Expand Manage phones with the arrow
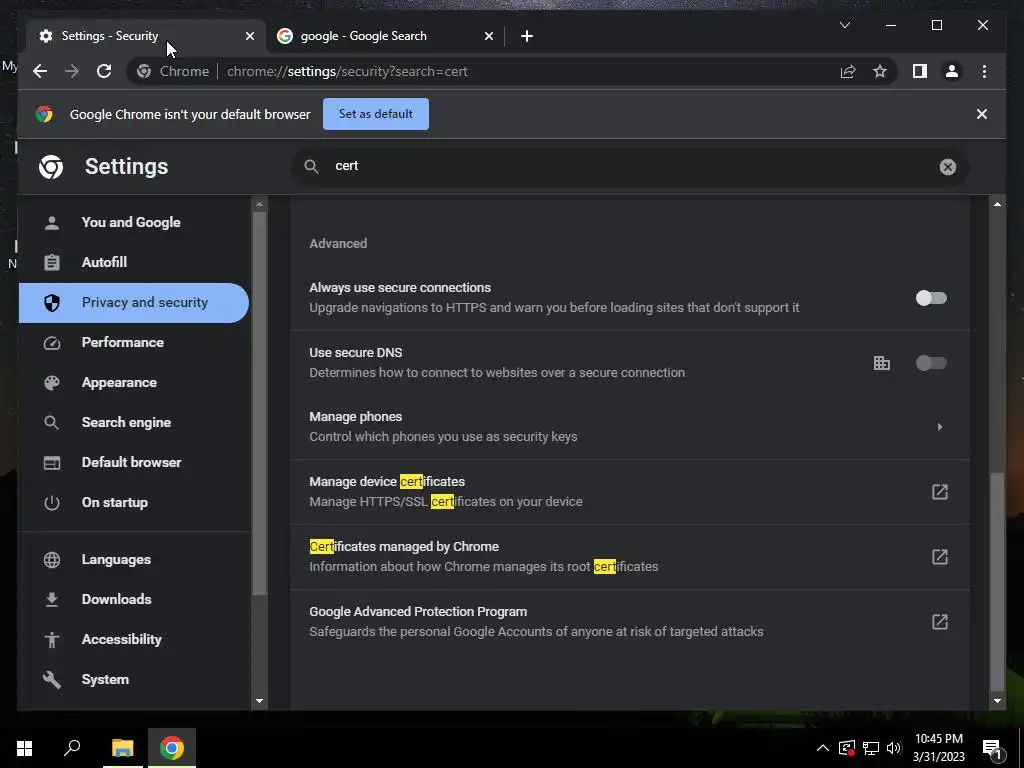Screen dimensions: 1024x768 point(940,426)
